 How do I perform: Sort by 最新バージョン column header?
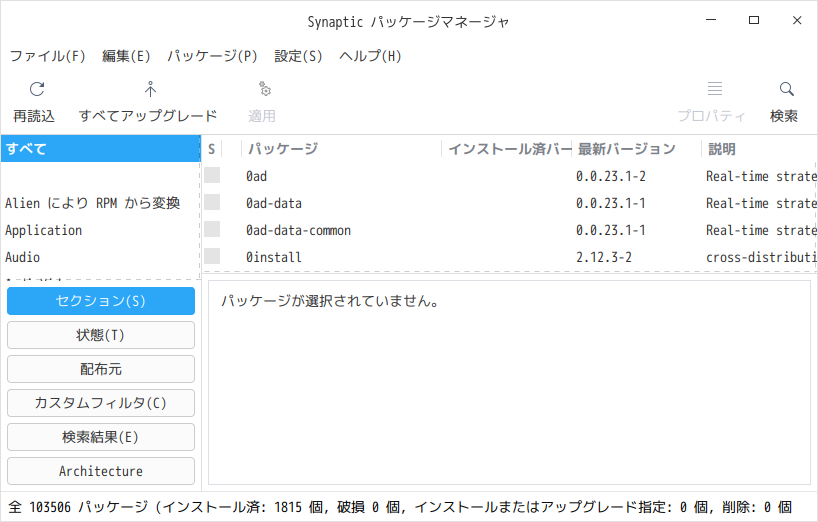pos(637,149)
